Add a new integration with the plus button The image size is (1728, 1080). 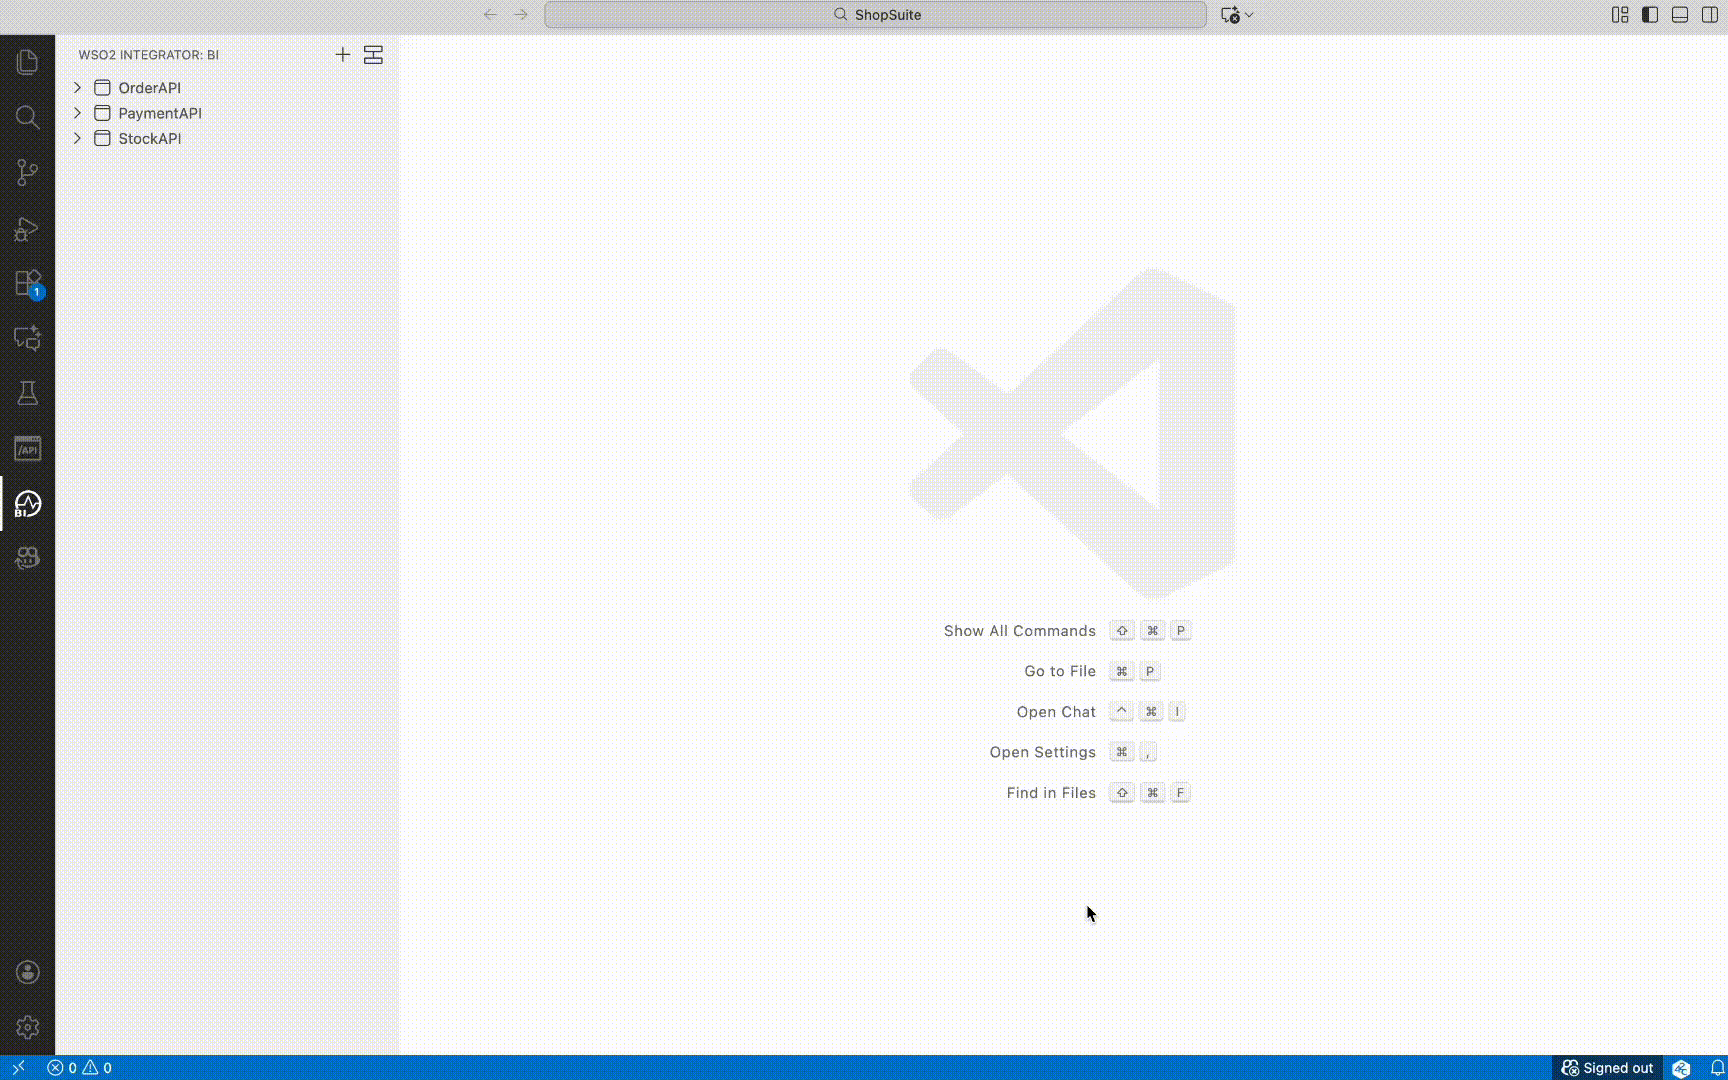coord(343,55)
